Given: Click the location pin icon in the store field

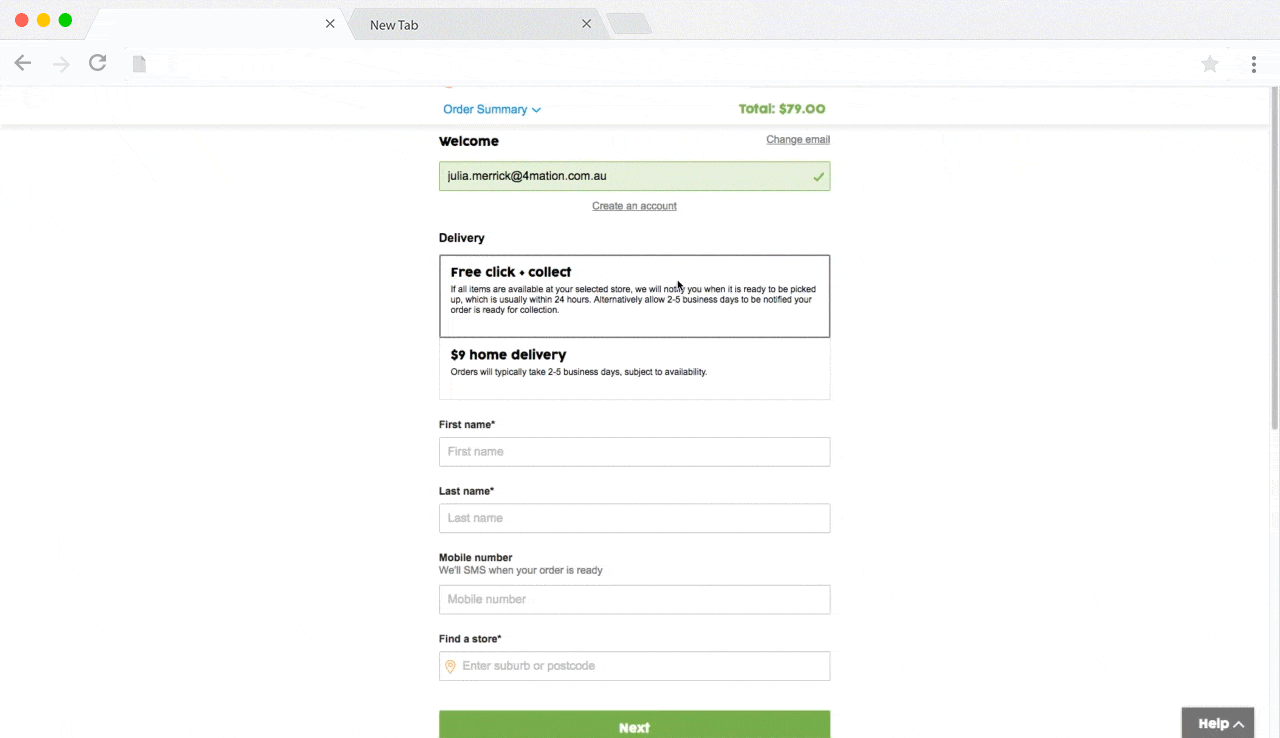Looking at the screenshot, I should pyautogui.click(x=450, y=666).
